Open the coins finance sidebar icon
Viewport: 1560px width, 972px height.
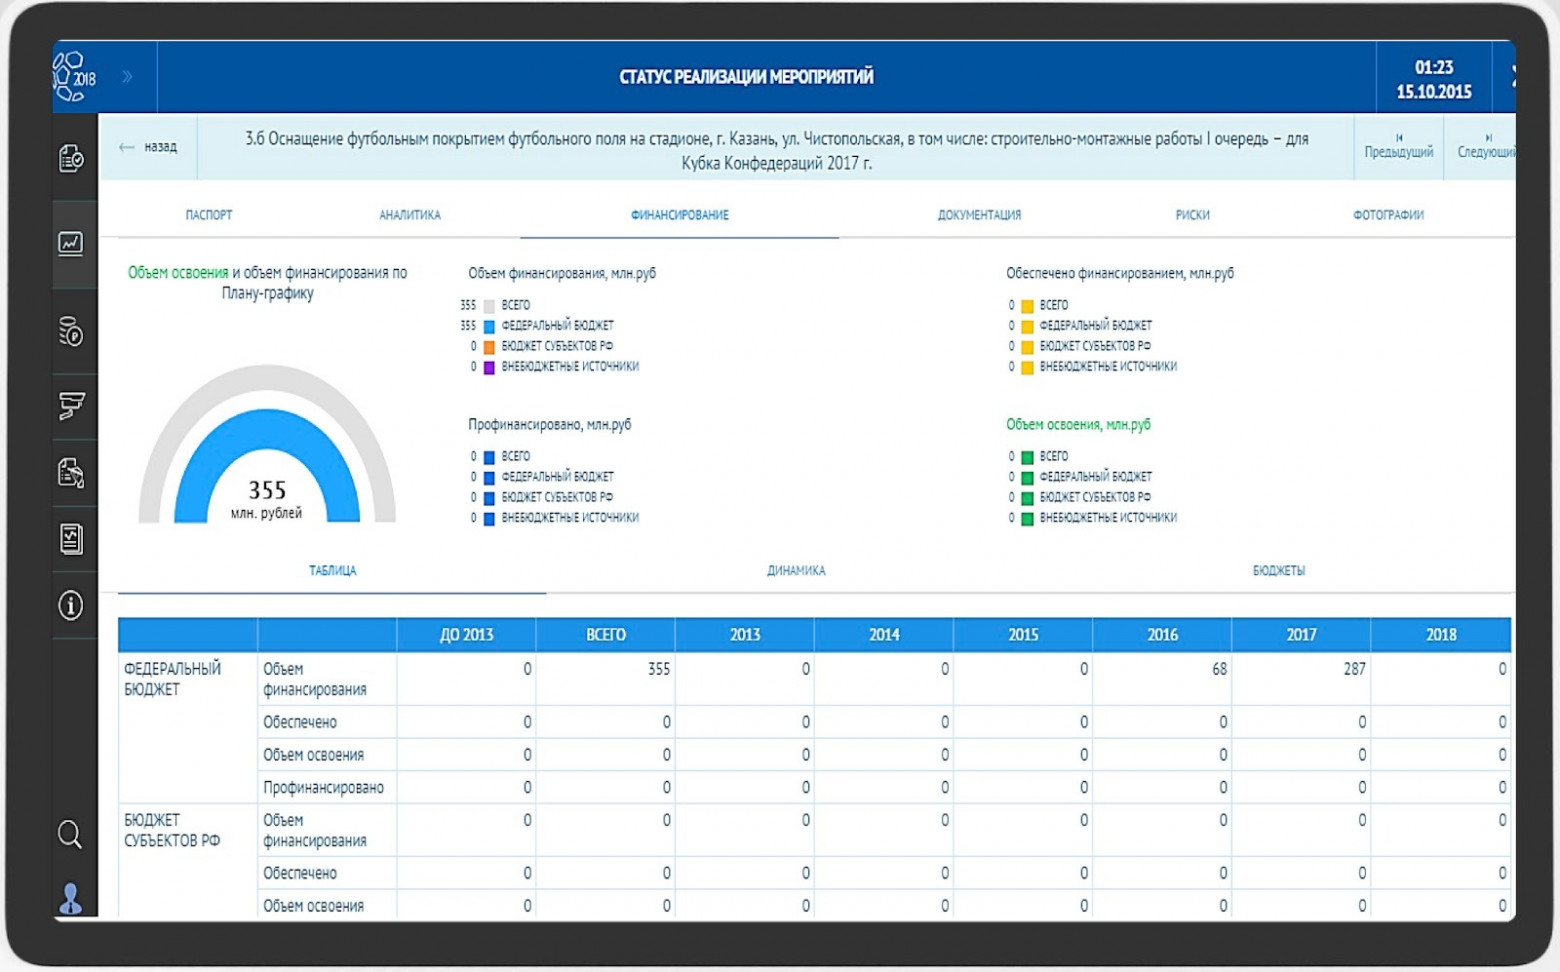(71, 331)
